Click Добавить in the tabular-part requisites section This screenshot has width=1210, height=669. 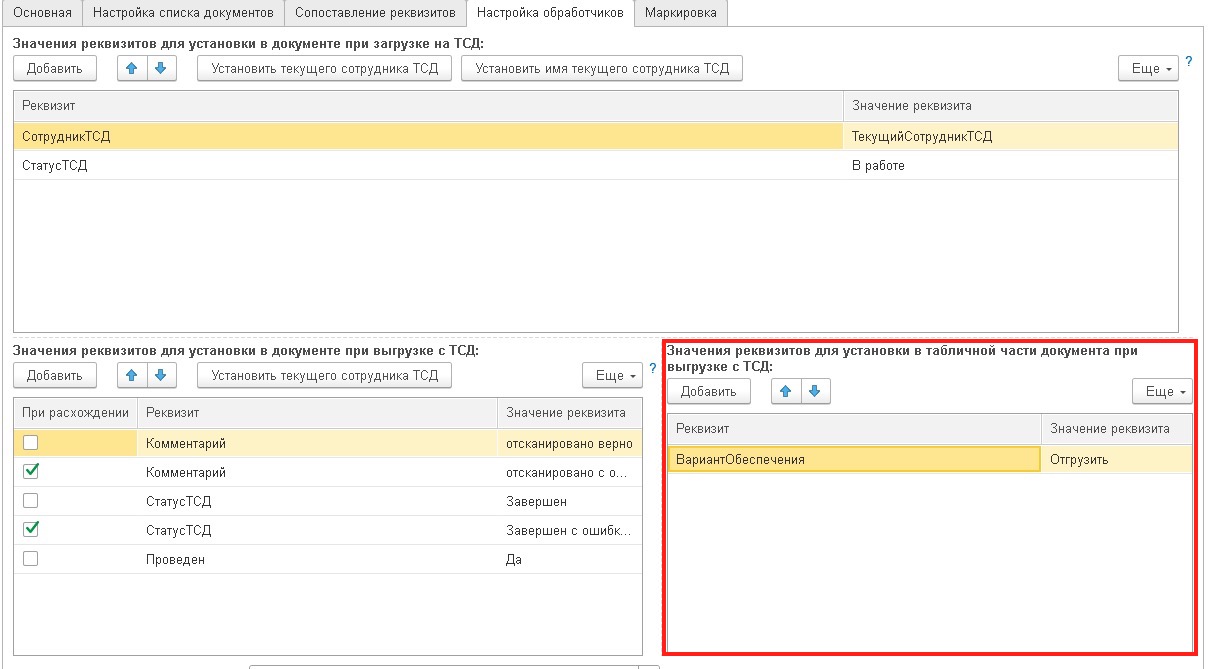coord(709,391)
